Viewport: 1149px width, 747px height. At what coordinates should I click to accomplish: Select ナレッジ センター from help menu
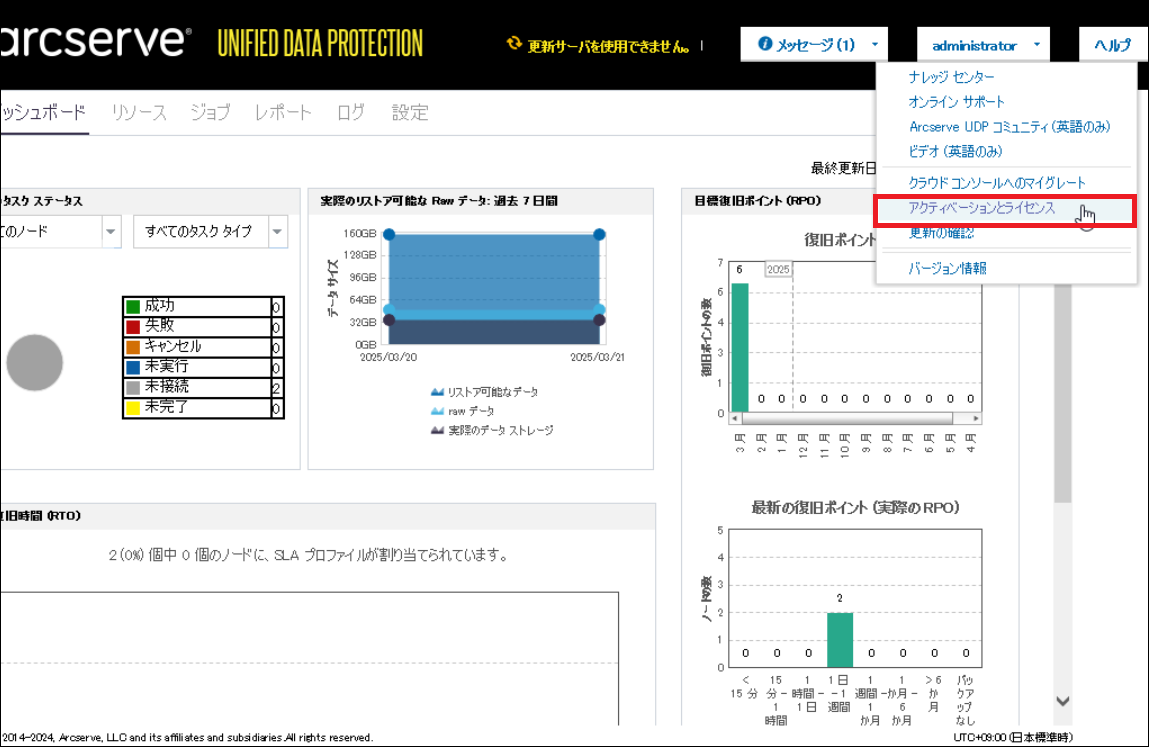point(951,77)
